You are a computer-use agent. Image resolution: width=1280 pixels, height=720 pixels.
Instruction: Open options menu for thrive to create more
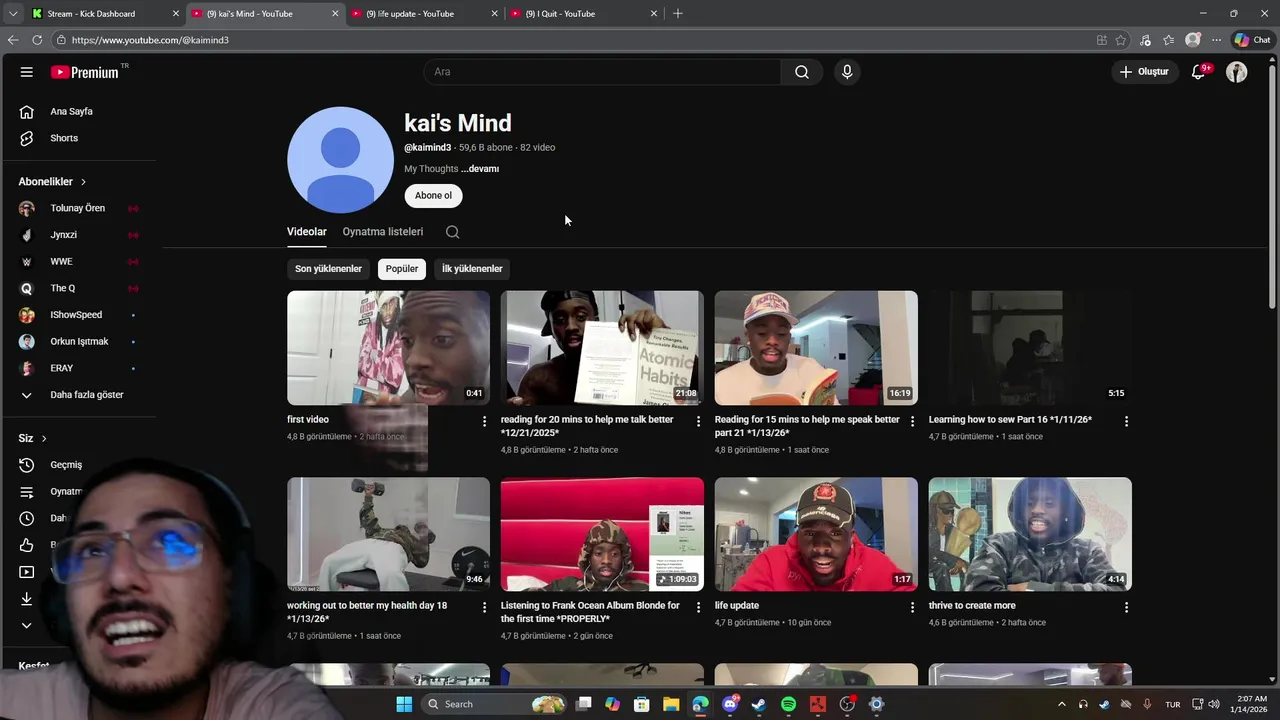pos(1126,607)
